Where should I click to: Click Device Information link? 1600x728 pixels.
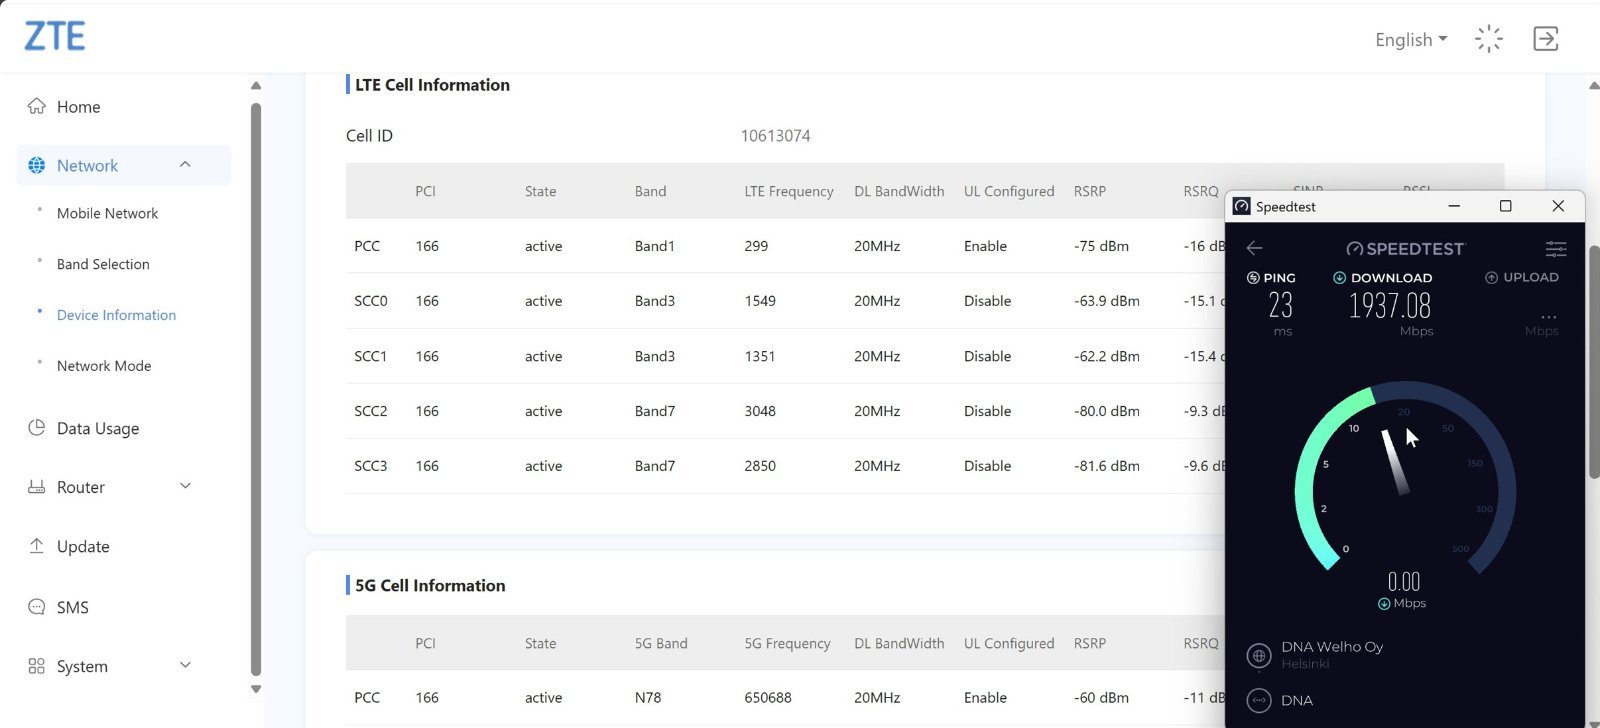(x=116, y=315)
